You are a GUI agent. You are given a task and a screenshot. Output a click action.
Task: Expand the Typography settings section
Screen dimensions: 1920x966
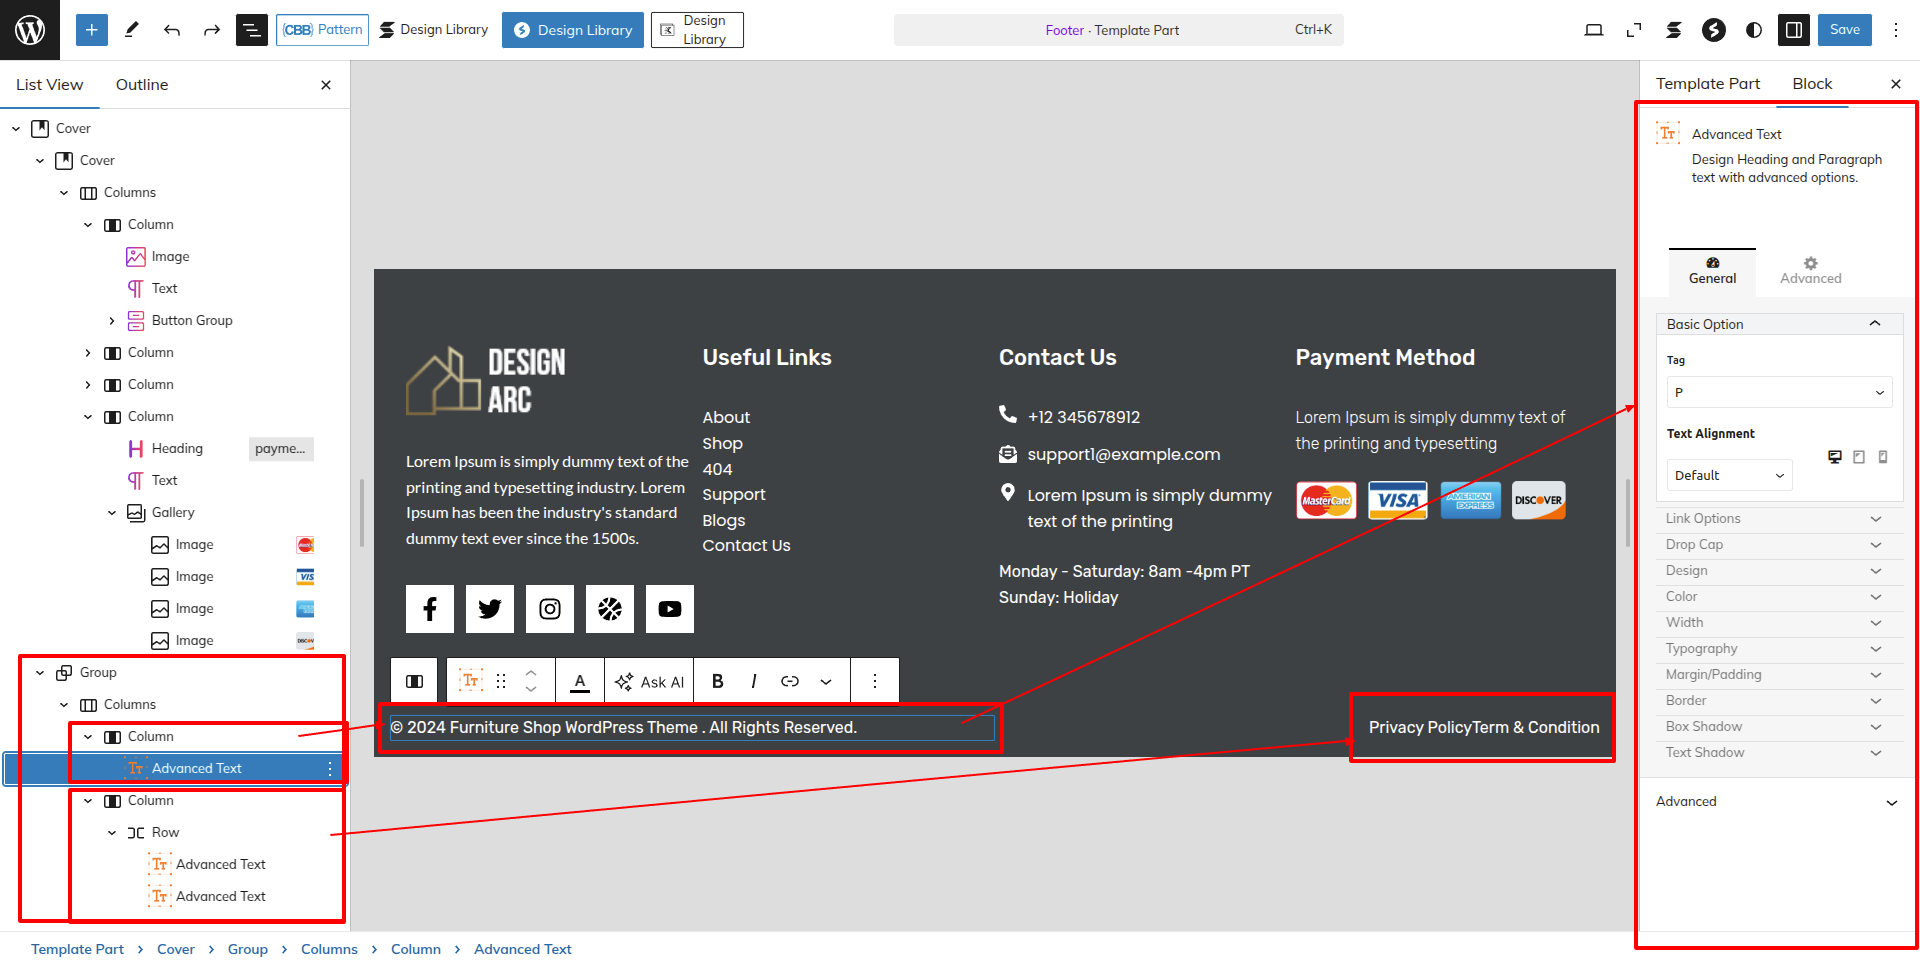tap(1772, 648)
